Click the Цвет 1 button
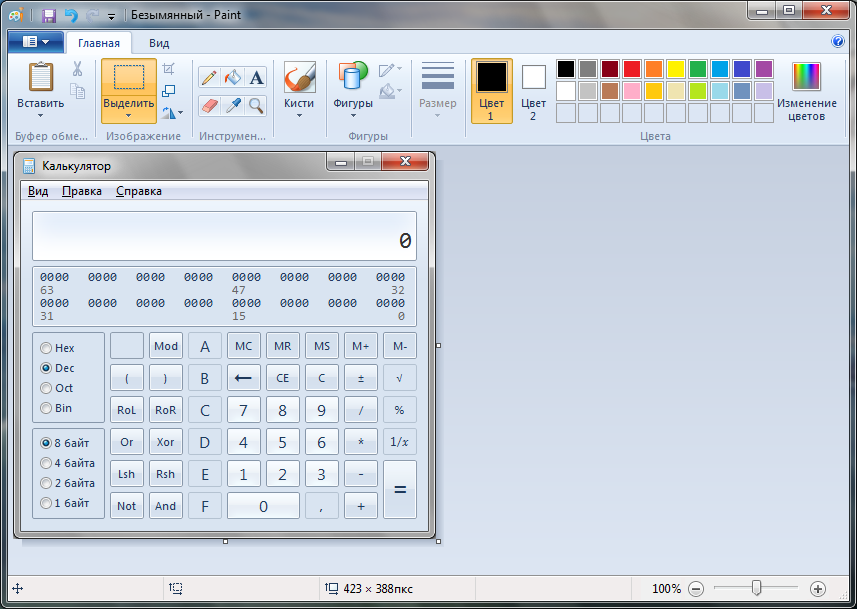Viewport: 857px width, 609px height. click(x=491, y=91)
